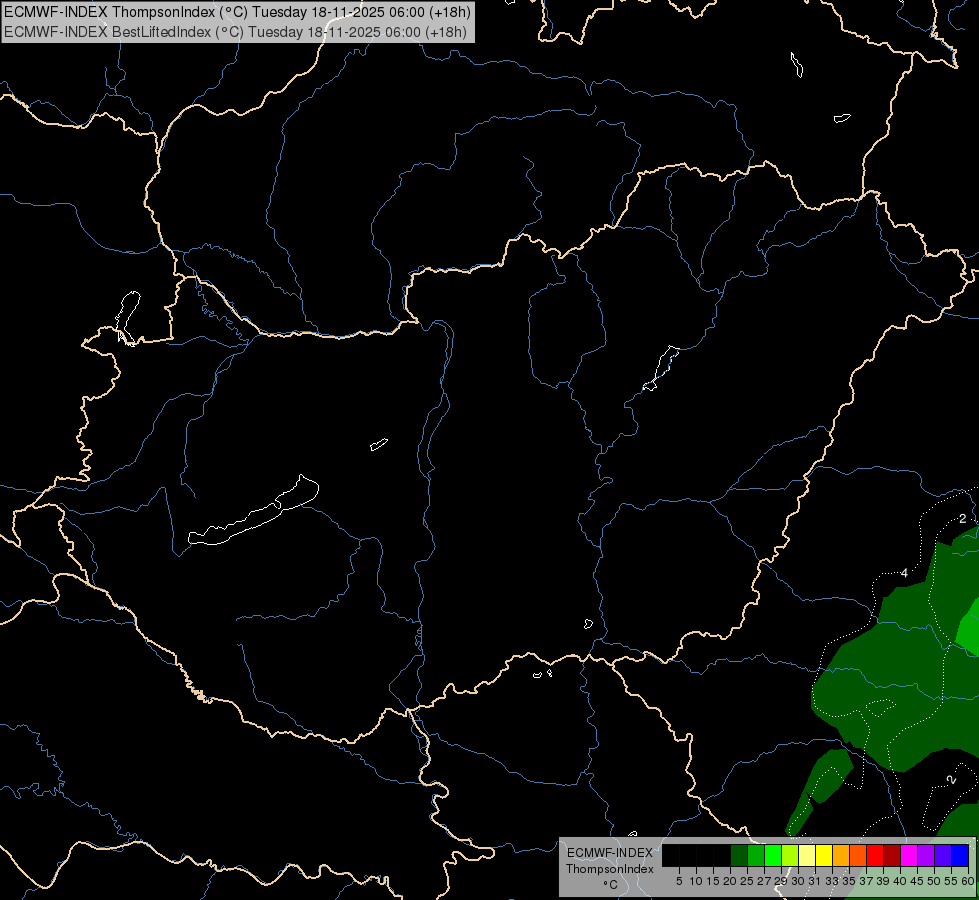Select the bright green 27–29 legend swatch
Viewport: 979px width, 900px height.
coord(774,856)
